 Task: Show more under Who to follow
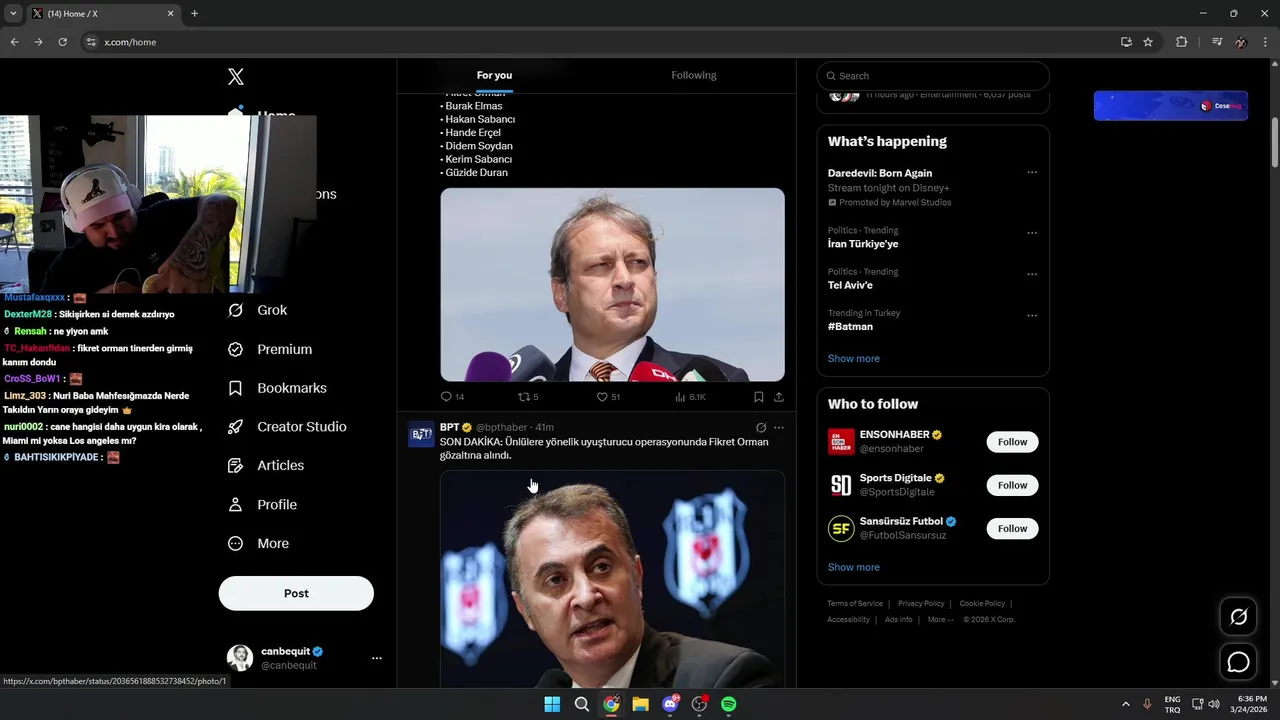click(854, 567)
